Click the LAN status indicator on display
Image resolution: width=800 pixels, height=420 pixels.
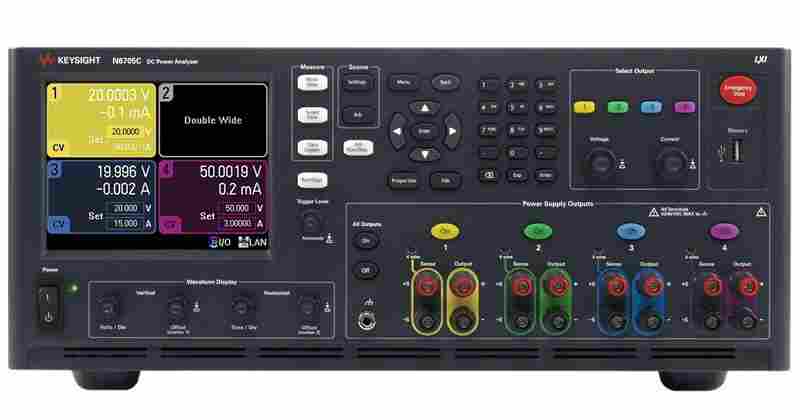point(254,242)
